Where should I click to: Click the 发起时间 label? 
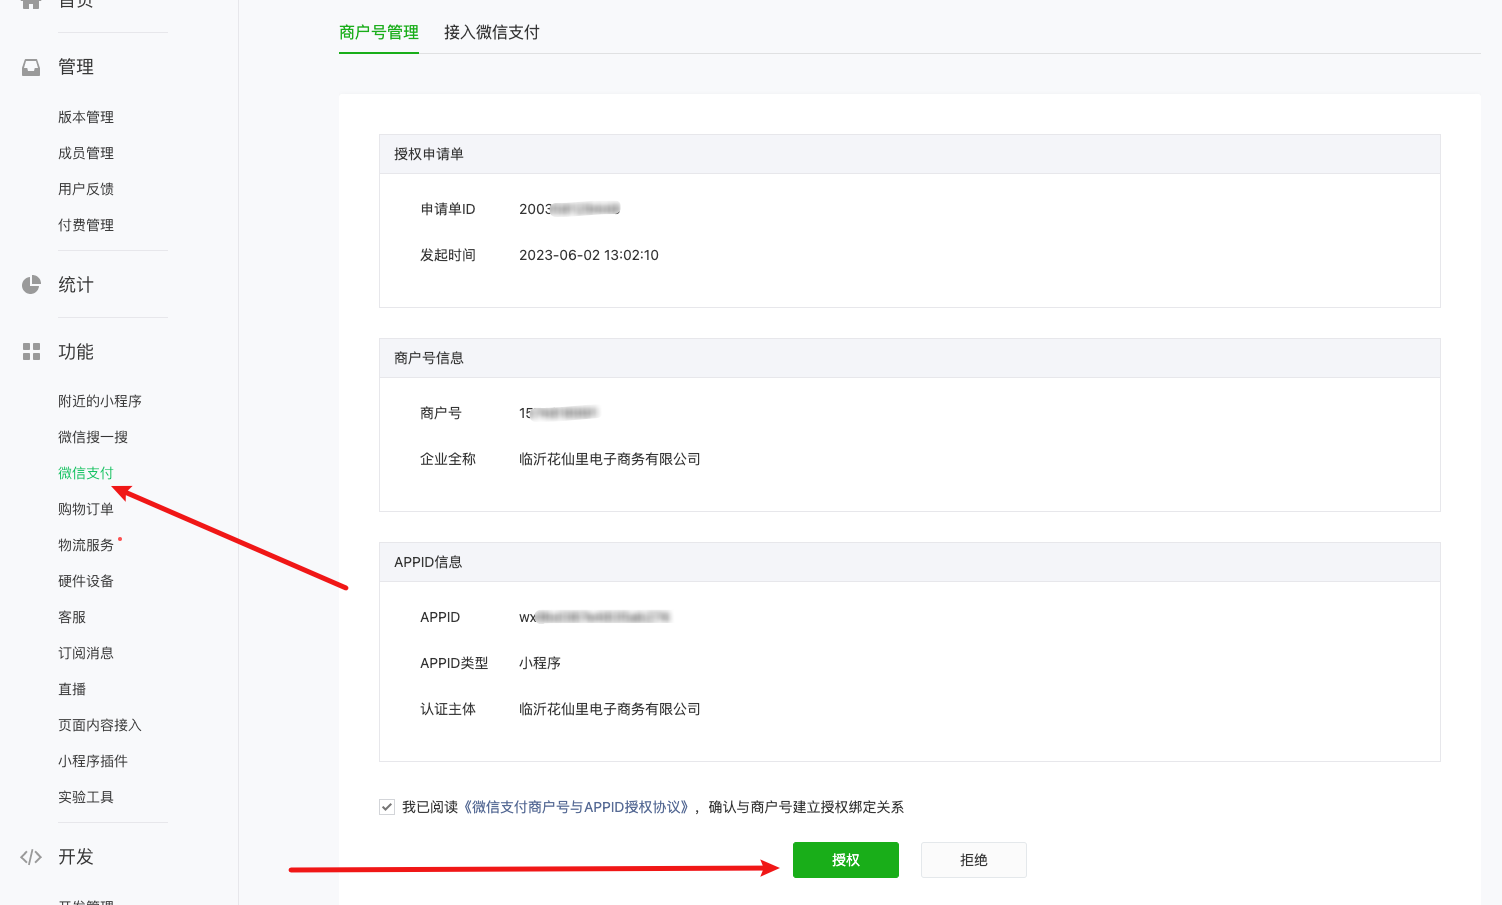tap(448, 255)
